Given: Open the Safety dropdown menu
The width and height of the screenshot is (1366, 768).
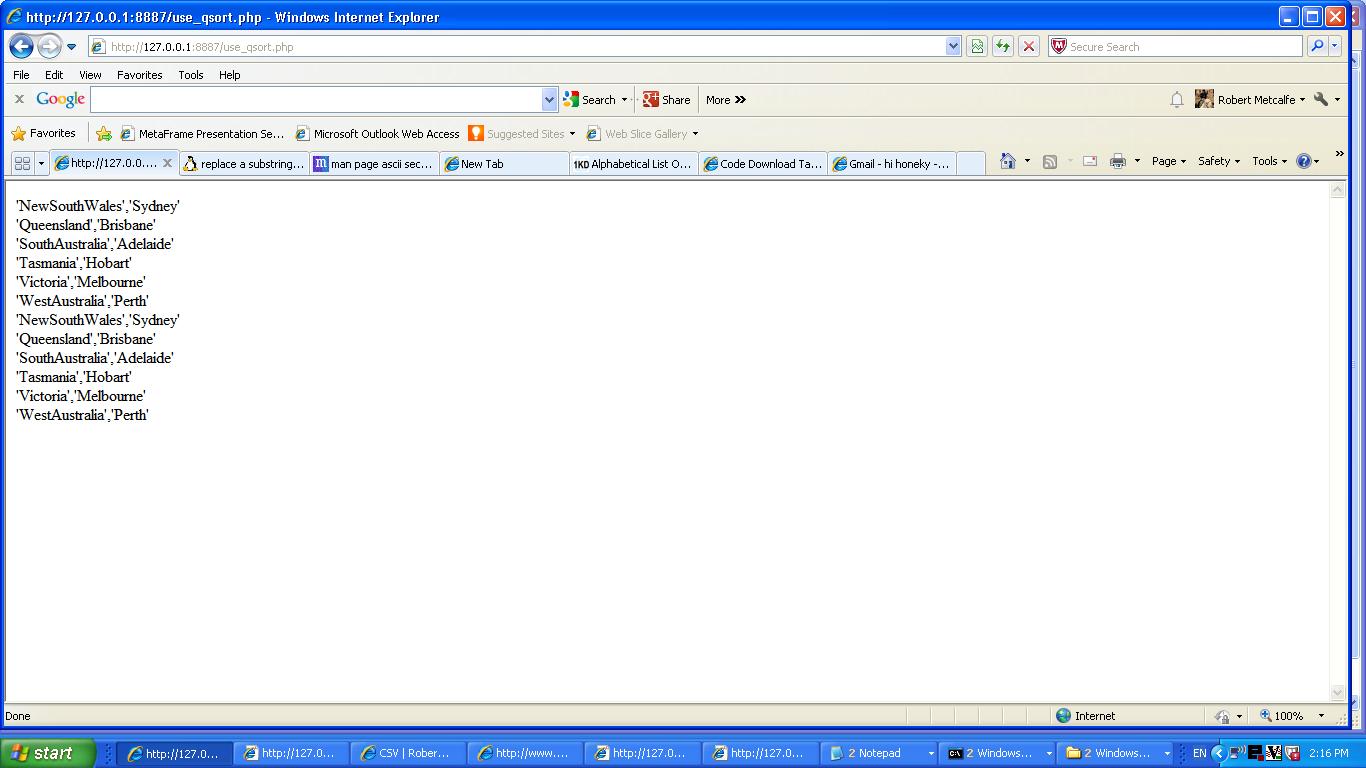Looking at the screenshot, I should coord(1218,161).
